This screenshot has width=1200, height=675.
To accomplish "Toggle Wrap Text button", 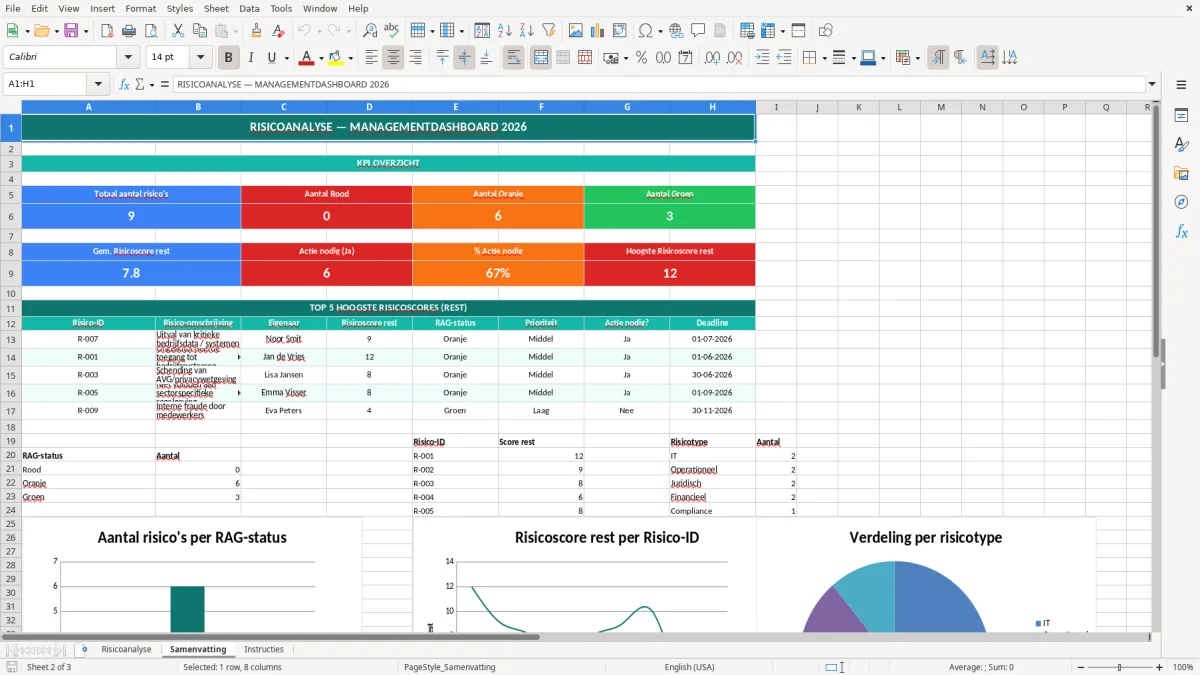I will pyautogui.click(x=514, y=58).
